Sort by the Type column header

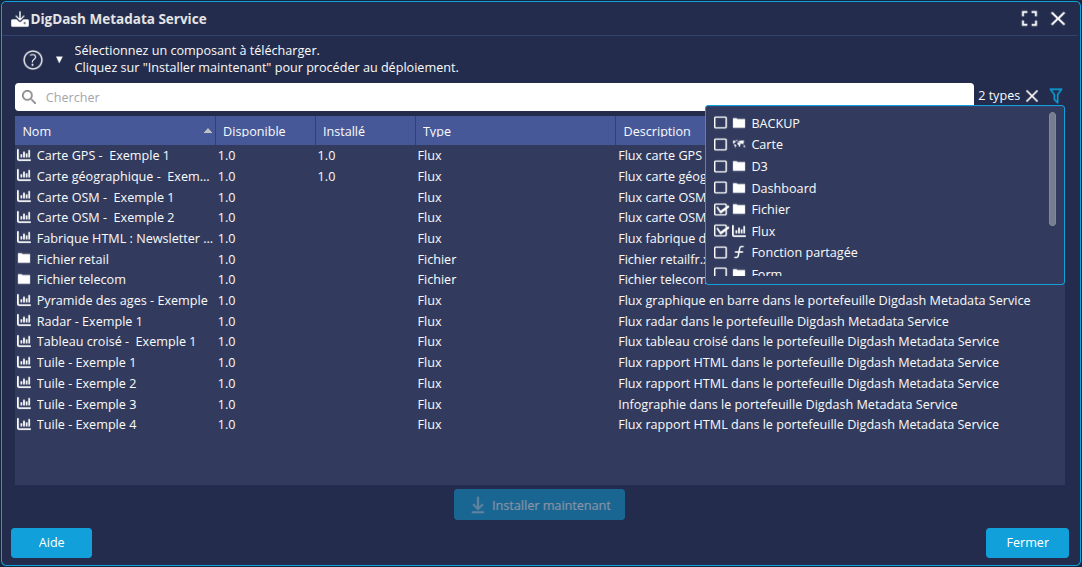tap(515, 131)
